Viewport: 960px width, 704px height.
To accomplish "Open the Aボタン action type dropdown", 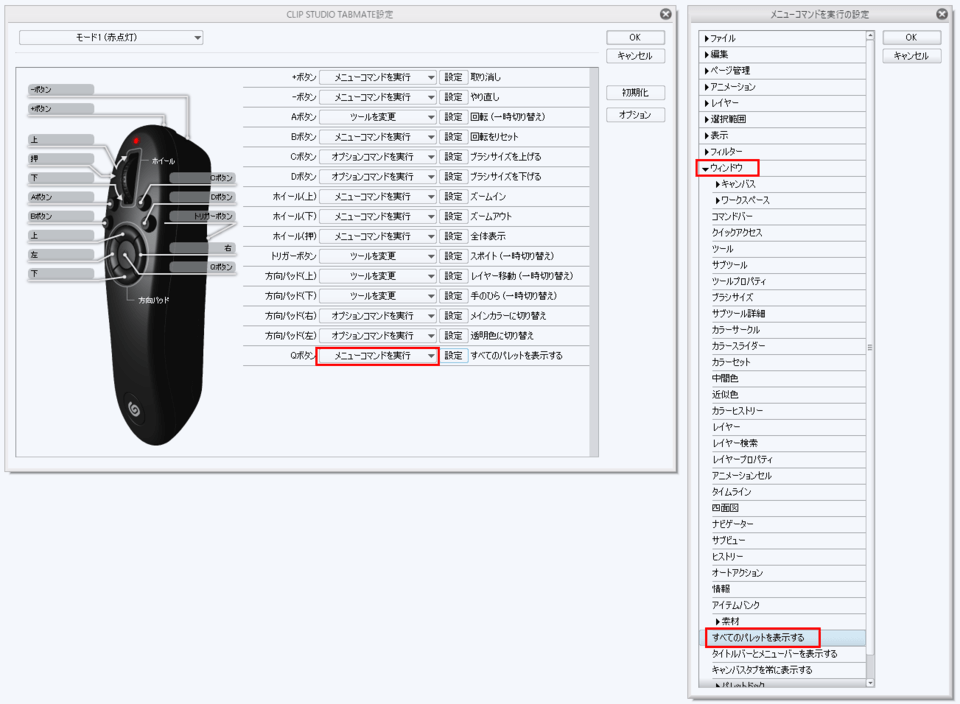I will click(x=378, y=117).
